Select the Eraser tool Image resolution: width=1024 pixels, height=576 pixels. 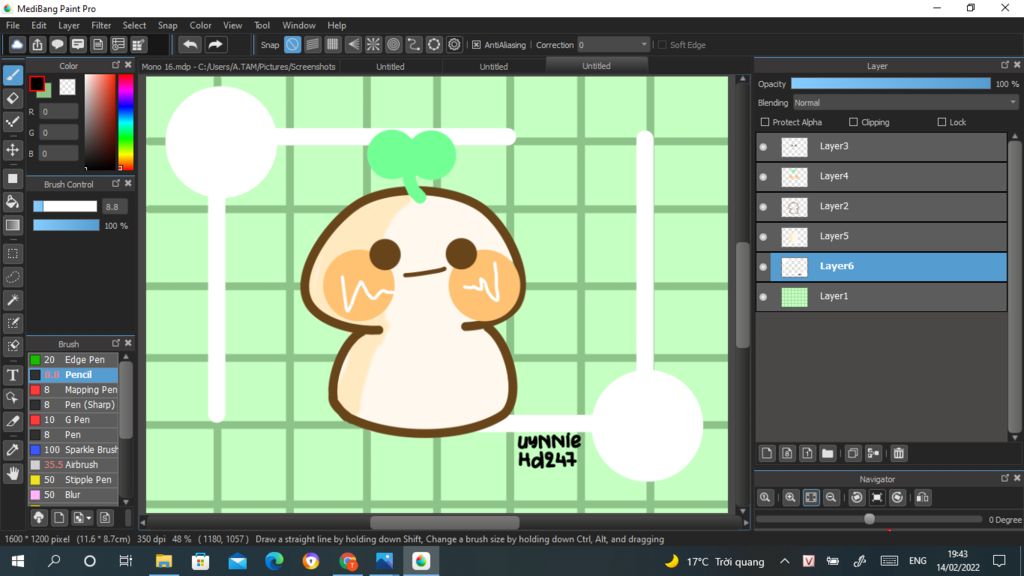[12, 99]
